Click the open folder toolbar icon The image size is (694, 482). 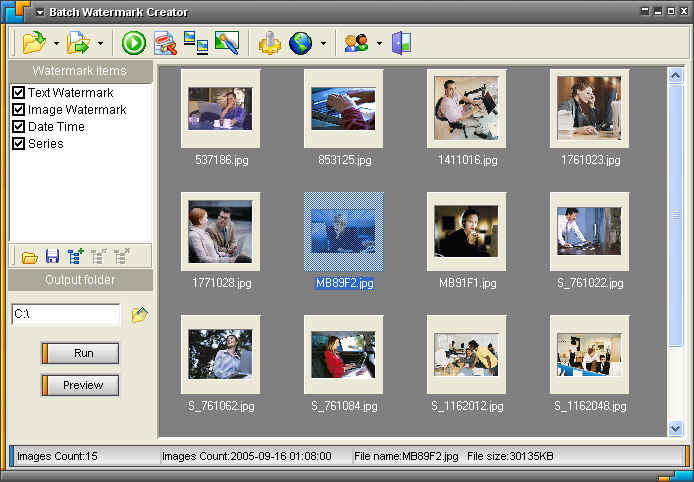click(x=35, y=43)
